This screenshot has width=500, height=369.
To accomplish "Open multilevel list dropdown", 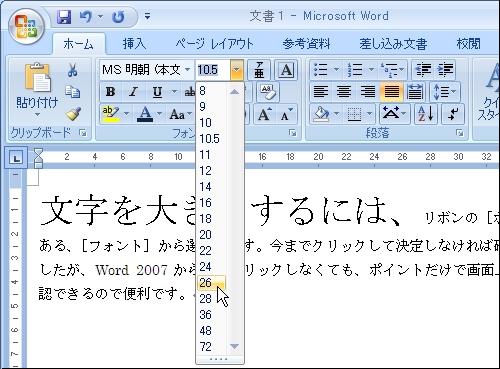I will (402, 70).
